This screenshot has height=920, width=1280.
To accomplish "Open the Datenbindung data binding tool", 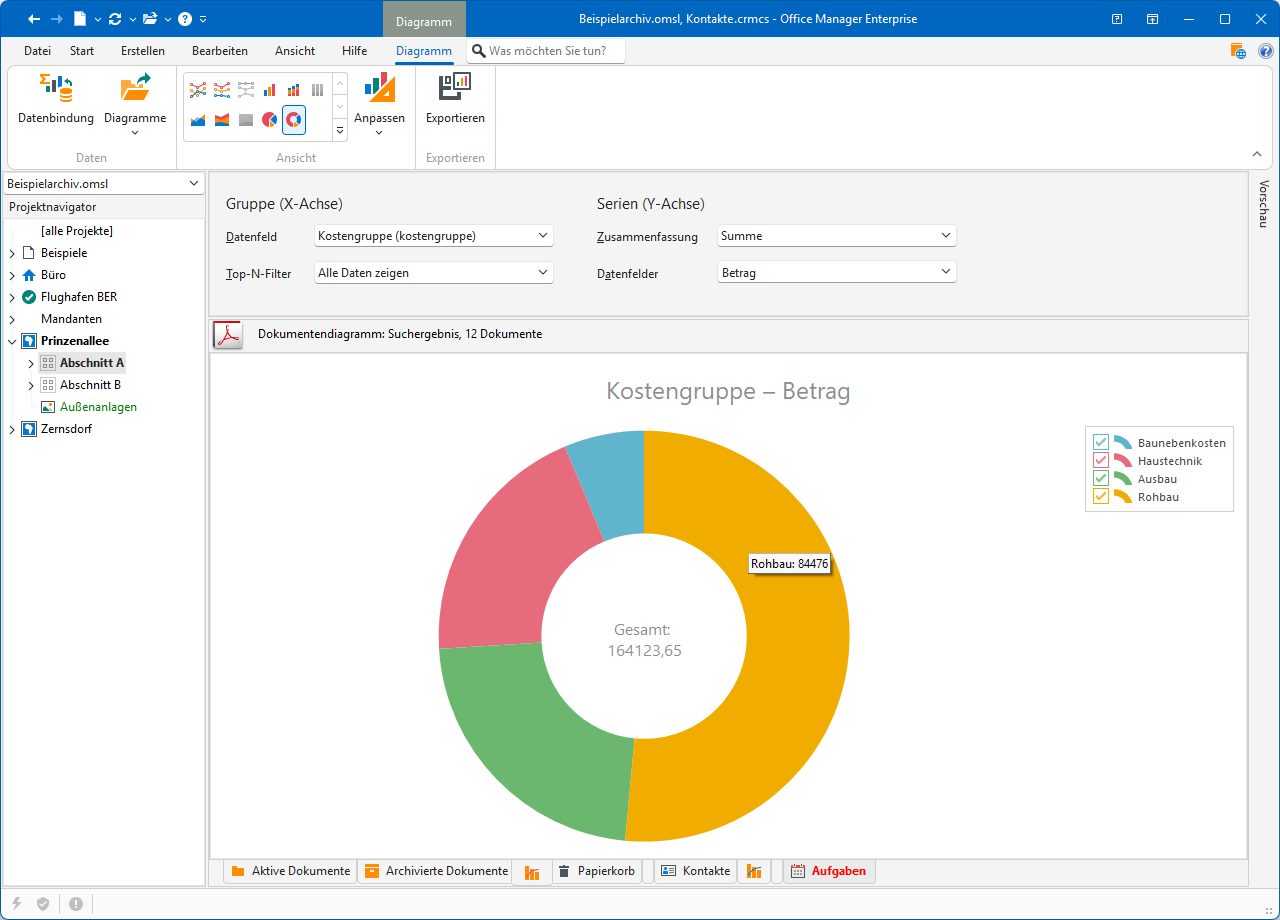I will coord(56,100).
